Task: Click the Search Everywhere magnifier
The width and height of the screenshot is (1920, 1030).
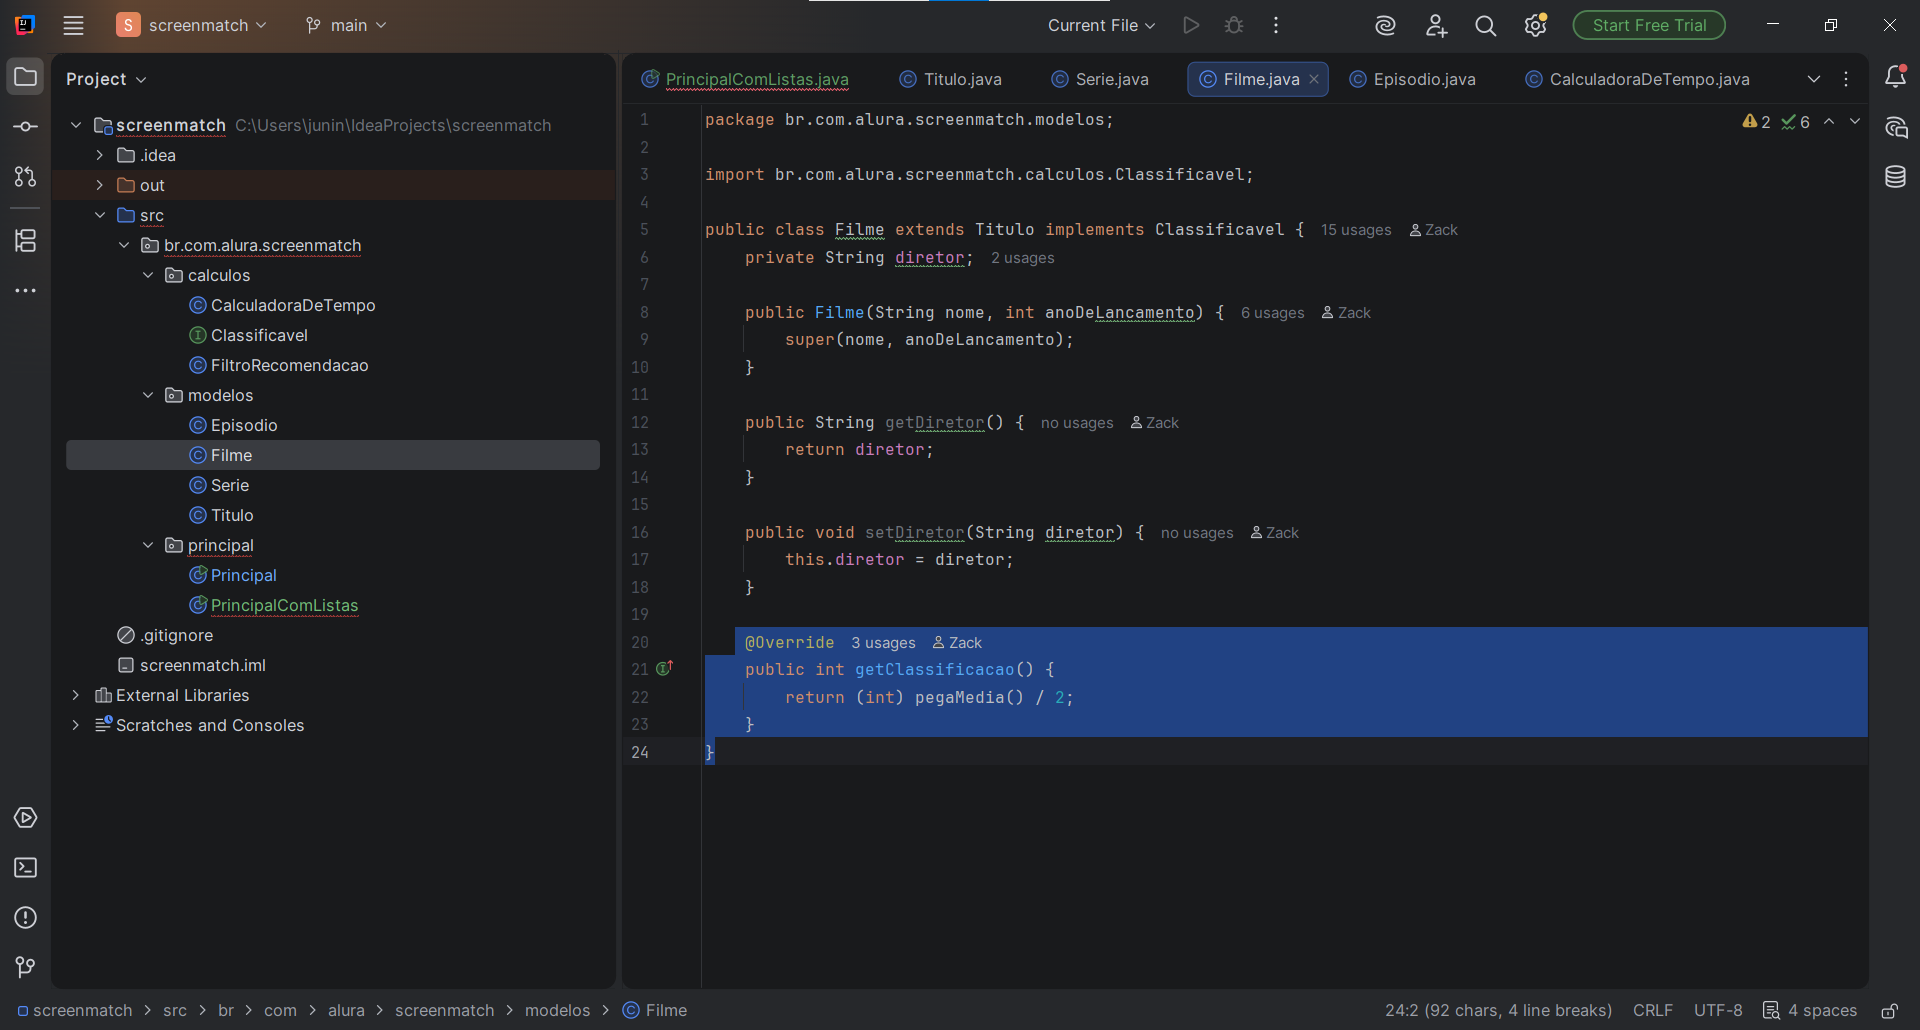Action: [1485, 26]
